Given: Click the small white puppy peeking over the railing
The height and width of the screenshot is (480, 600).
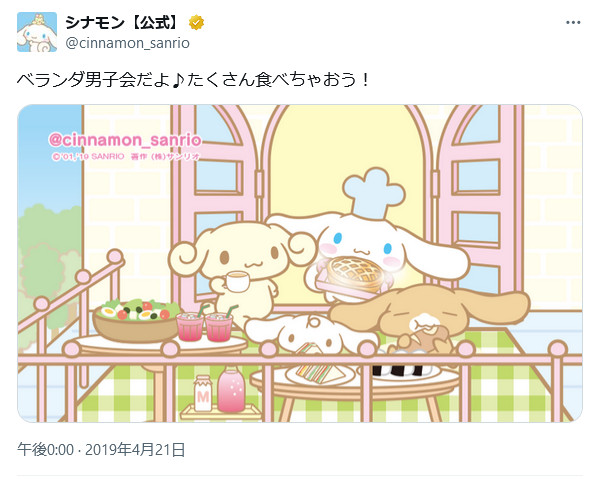Looking at the screenshot, I should pyautogui.click(x=310, y=332).
